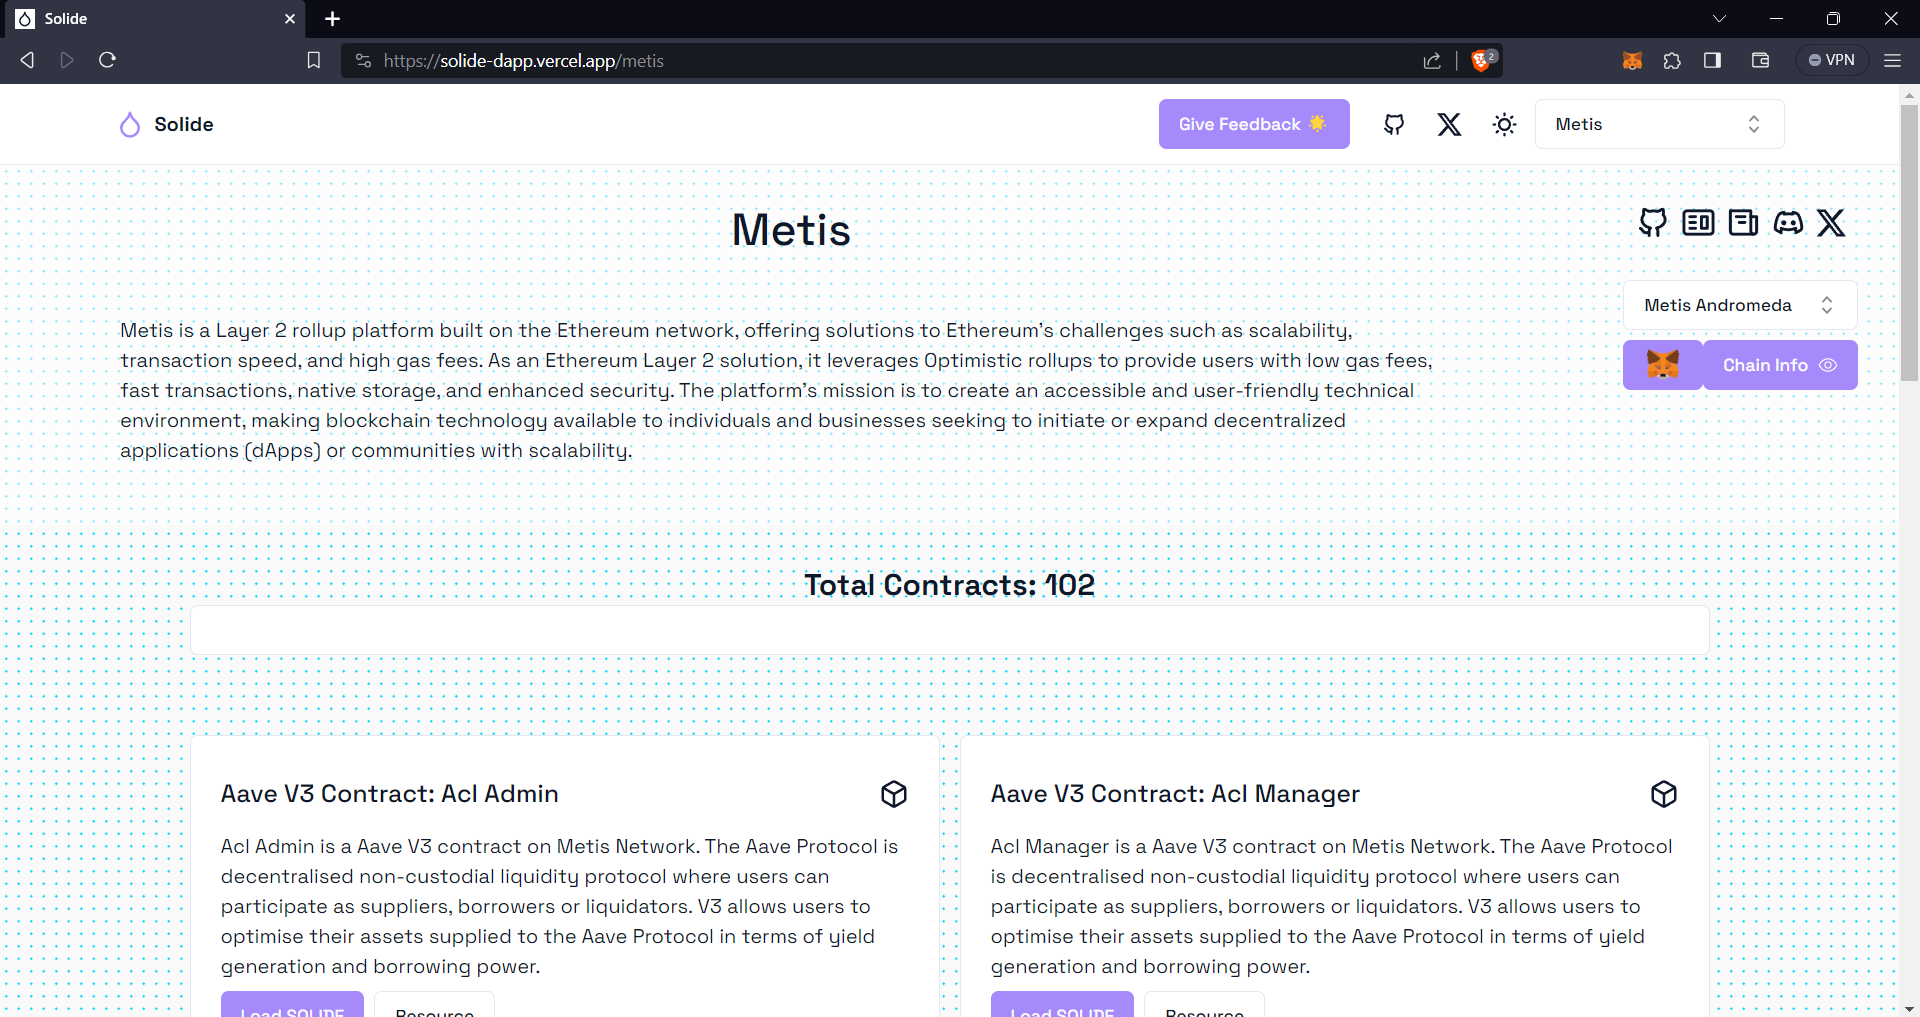The image size is (1920, 1017).
Task: Open the extensions puzzle icon
Action: tap(1672, 60)
